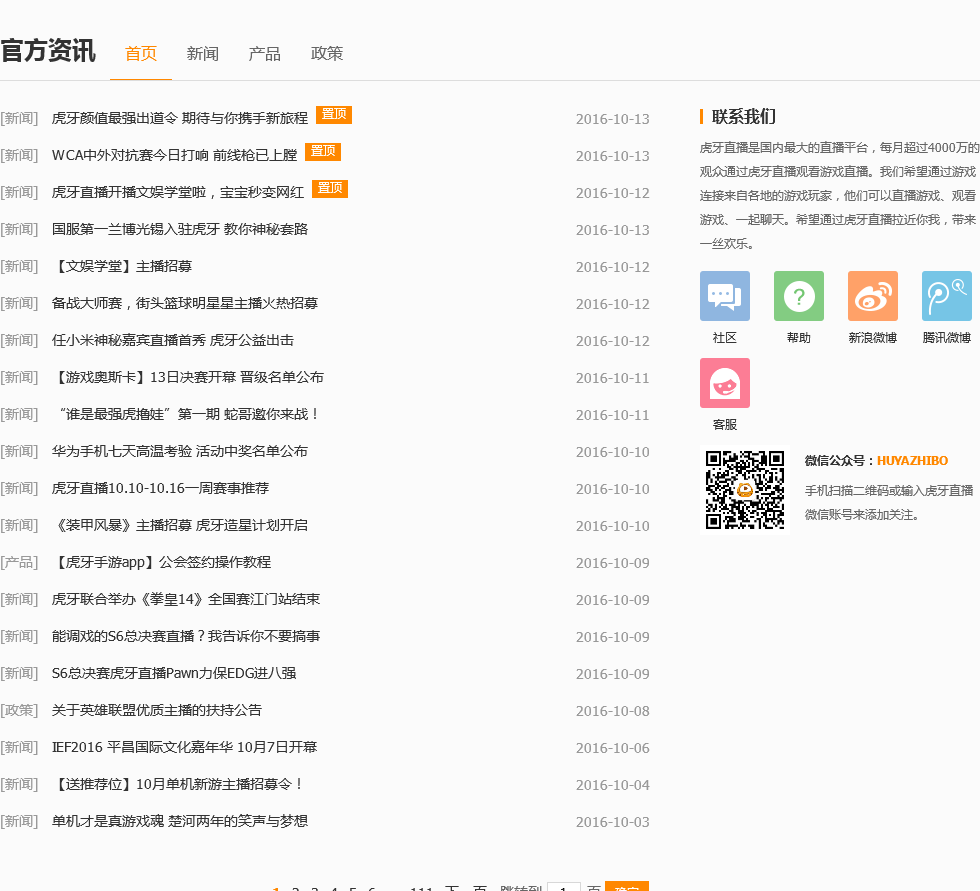Open 华为手机七天高温考验 winners article
Viewport: 980px width, 891px height.
tap(180, 452)
